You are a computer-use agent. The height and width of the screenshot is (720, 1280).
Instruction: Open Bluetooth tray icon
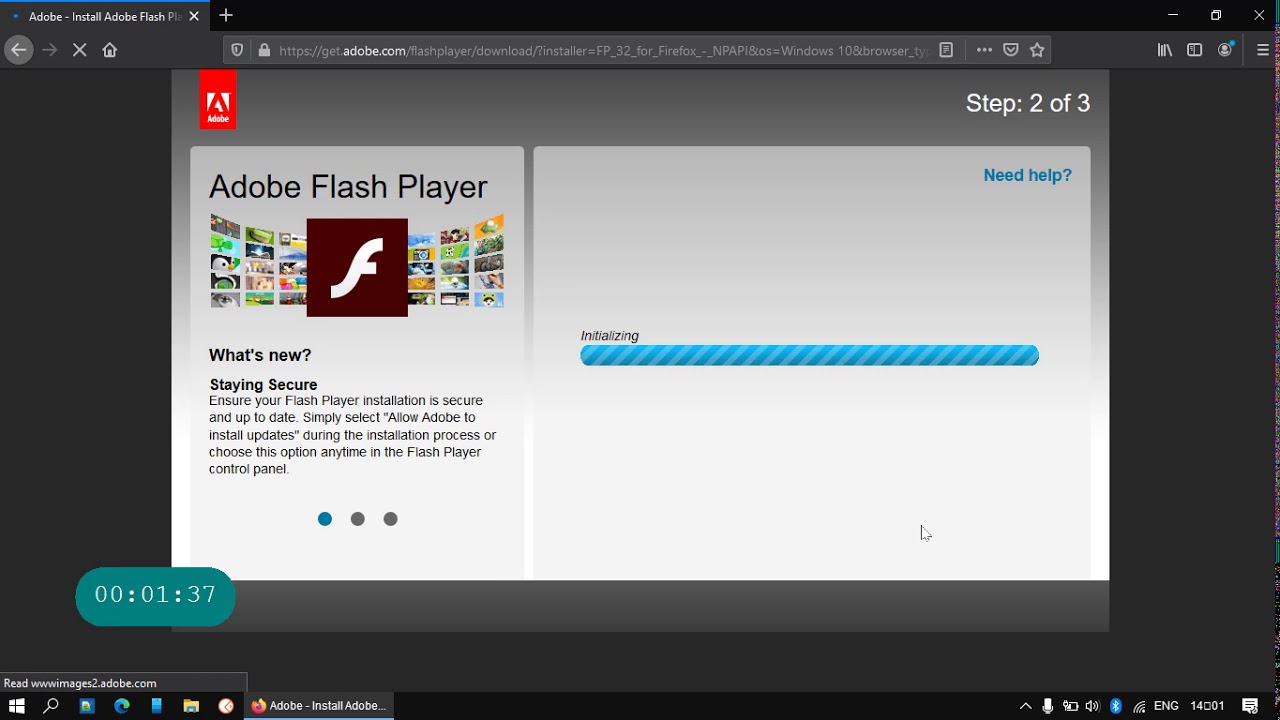point(1116,706)
